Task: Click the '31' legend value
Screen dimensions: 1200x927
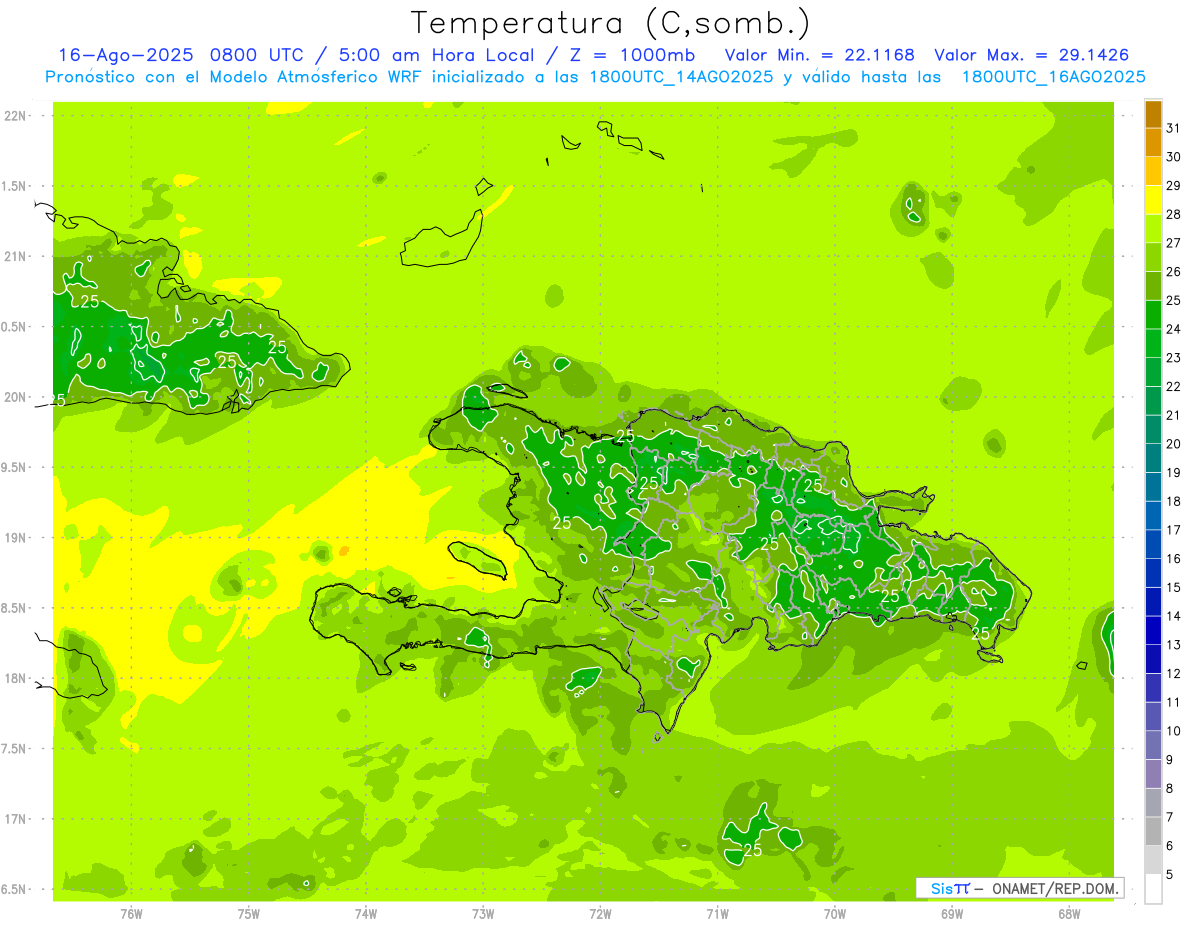Action: [1173, 128]
